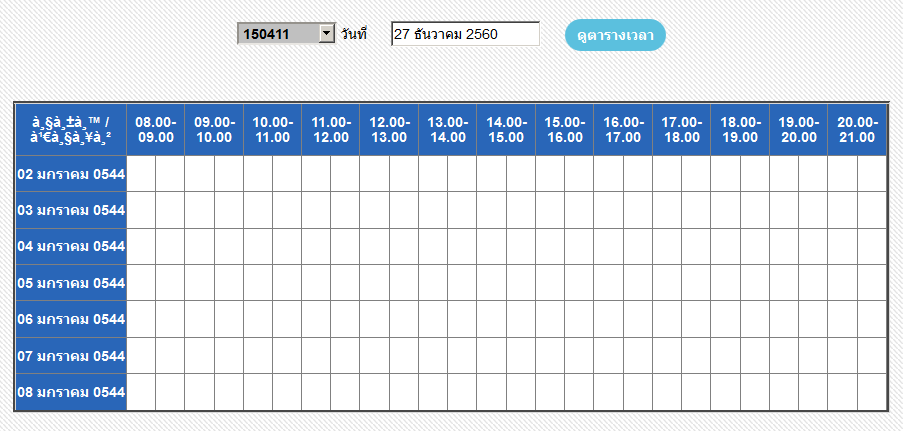Click last 20.00-21.00 cell on 08 มกราคม row

click(x=872, y=392)
